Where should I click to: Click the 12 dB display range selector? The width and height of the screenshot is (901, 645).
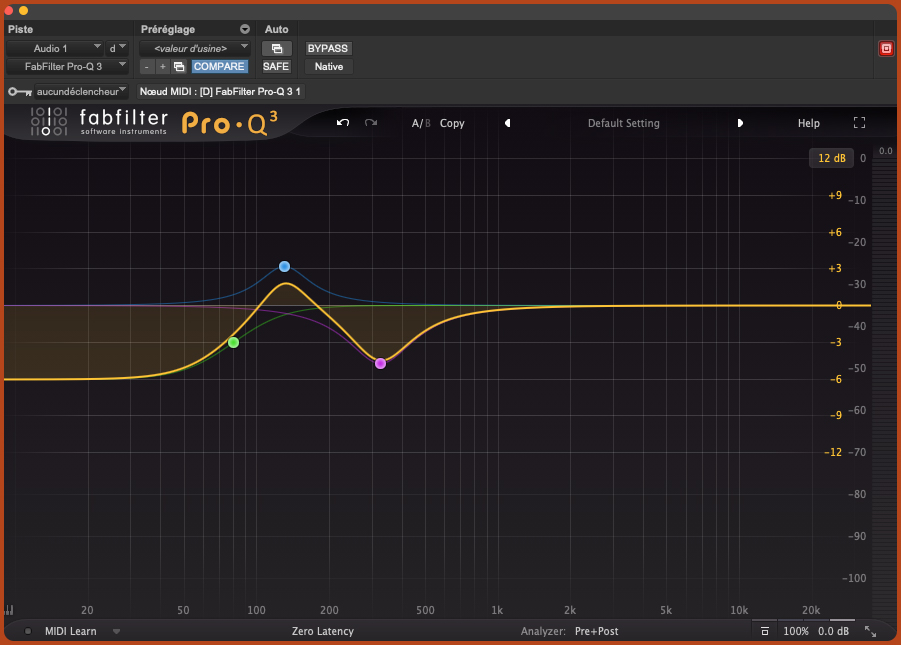pos(831,158)
